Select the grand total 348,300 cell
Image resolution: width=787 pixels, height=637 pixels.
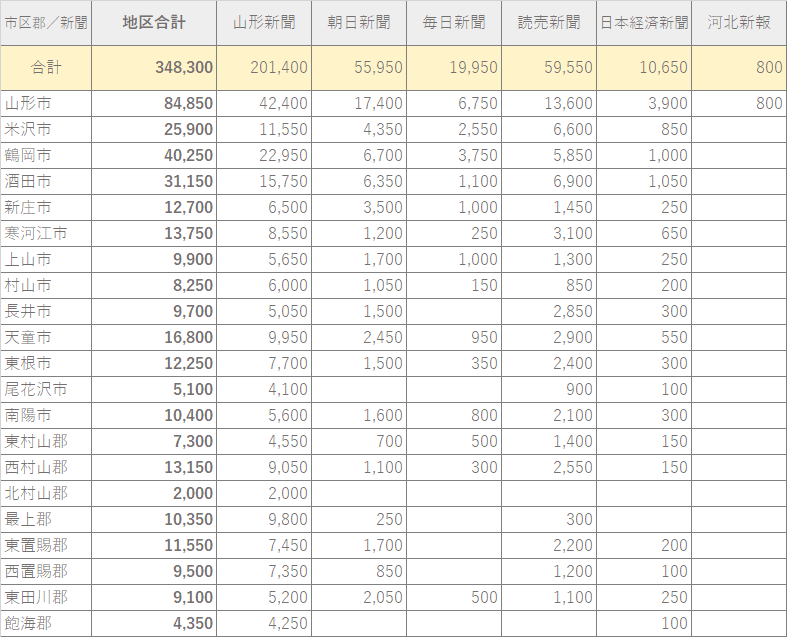pos(154,68)
